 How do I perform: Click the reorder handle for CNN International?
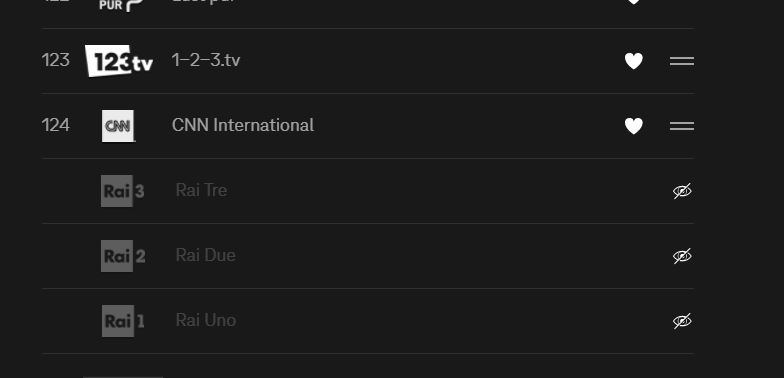(x=682, y=126)
